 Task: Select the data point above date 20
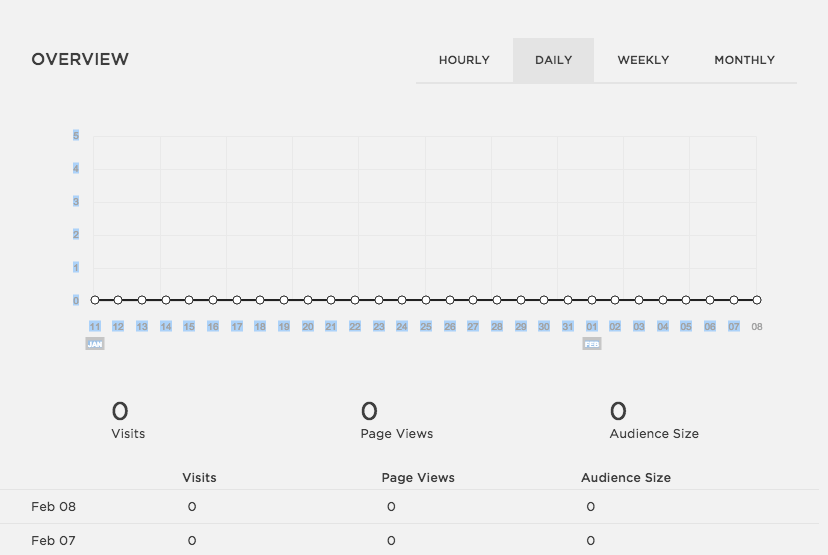tap(308, 300)
